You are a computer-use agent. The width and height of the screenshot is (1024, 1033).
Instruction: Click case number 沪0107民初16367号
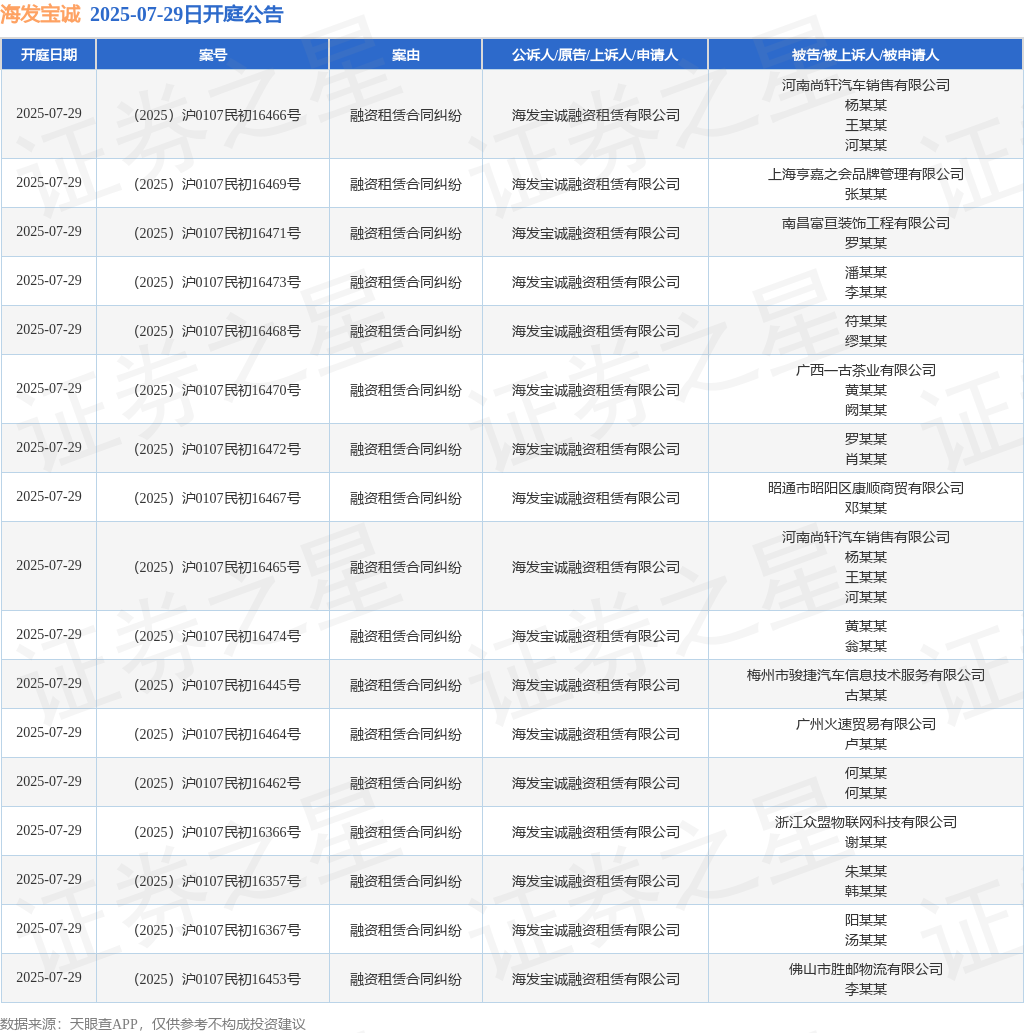(x=241, y=930)
